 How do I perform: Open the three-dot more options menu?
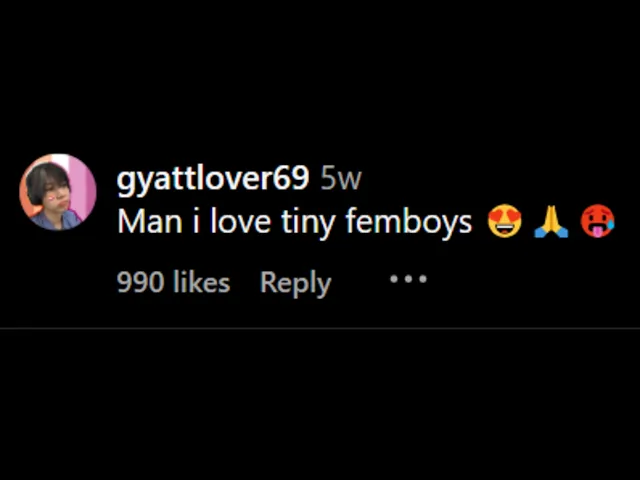[408, 279]
